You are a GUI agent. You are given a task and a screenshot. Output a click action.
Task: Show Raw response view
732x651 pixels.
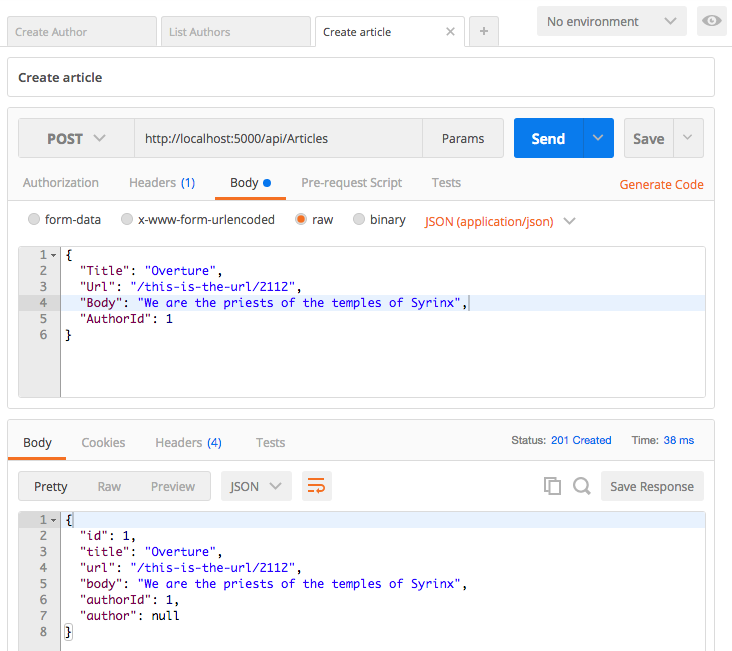109,486
